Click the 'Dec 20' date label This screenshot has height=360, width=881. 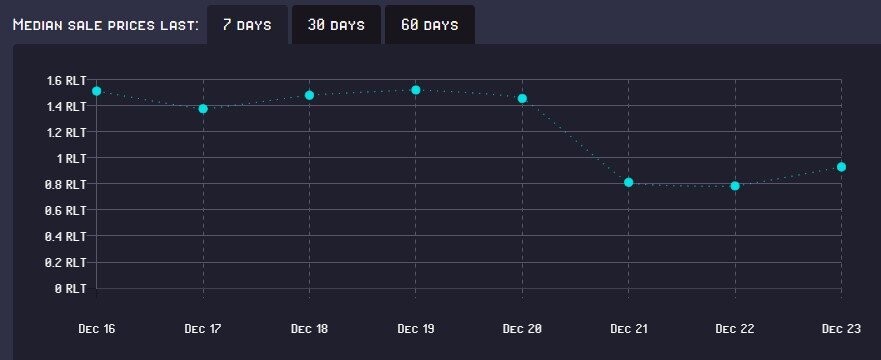point(522,329)
